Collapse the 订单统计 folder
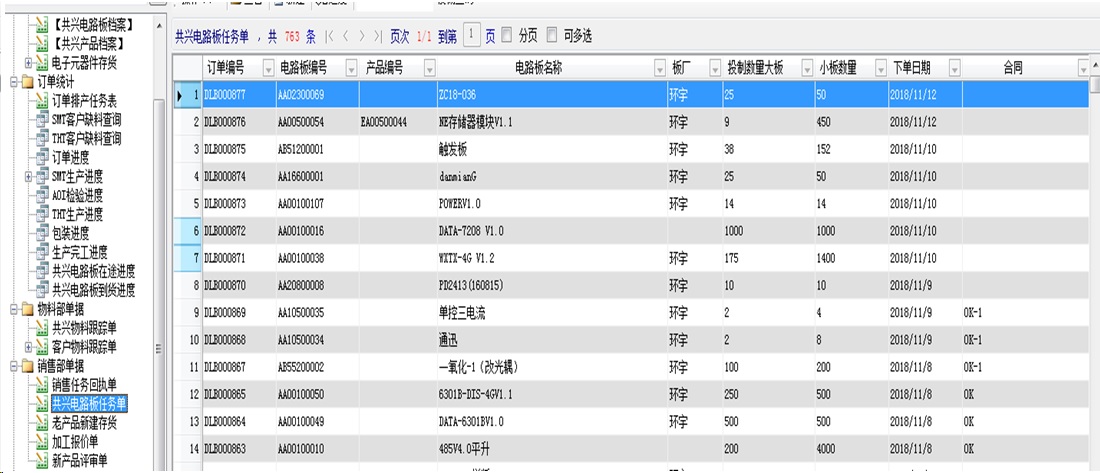The image size is (1100, 473). tap(11, 81)
